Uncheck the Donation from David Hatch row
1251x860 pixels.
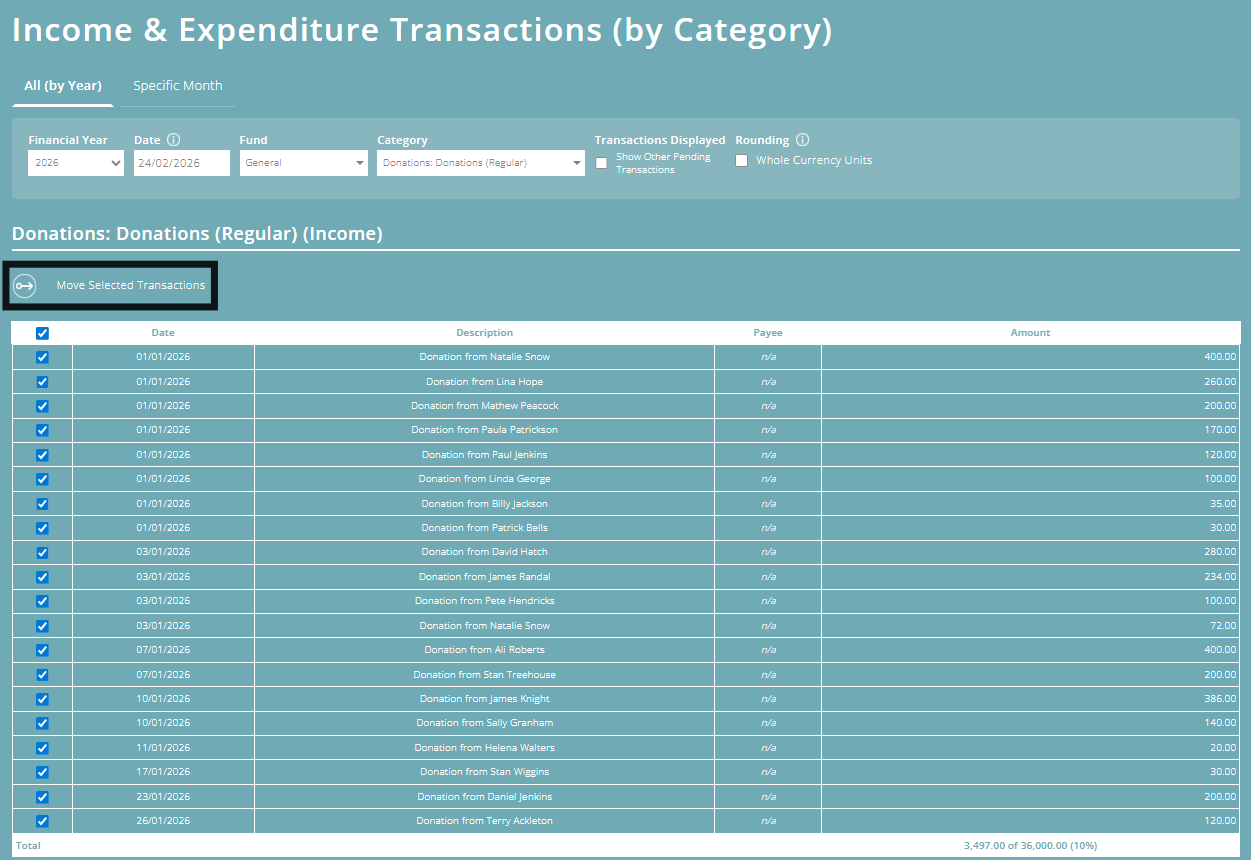41,551
